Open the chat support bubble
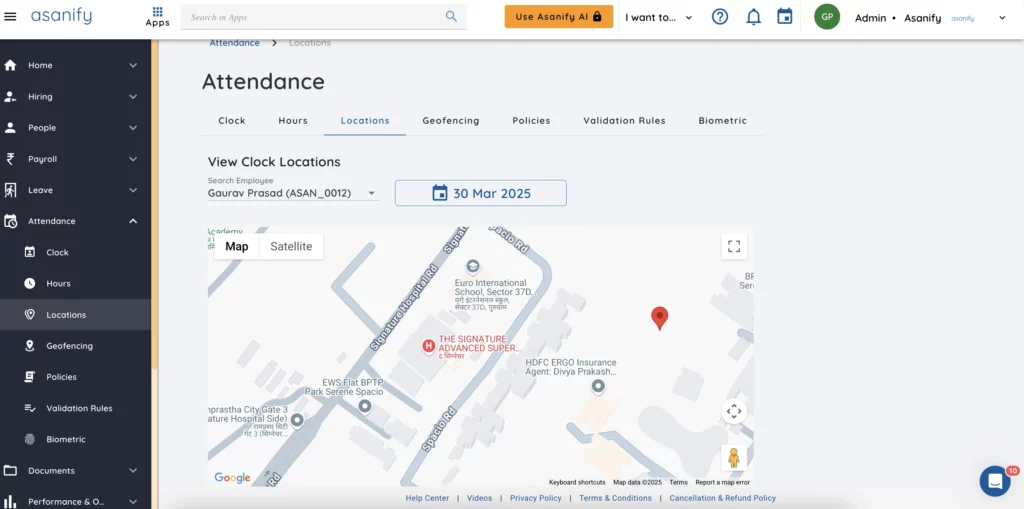1024x509 pixels. click(x=995, y=481)
